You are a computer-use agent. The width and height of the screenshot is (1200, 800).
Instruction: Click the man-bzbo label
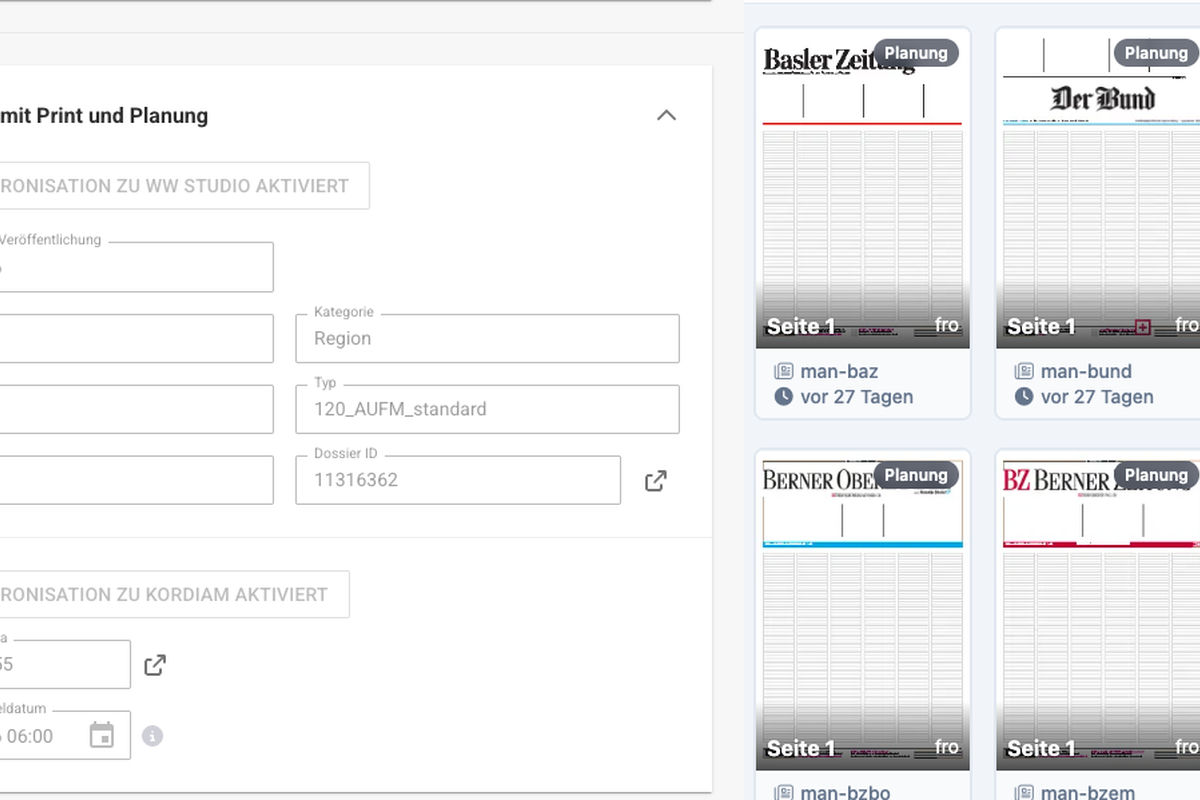(x=845, y=793)
